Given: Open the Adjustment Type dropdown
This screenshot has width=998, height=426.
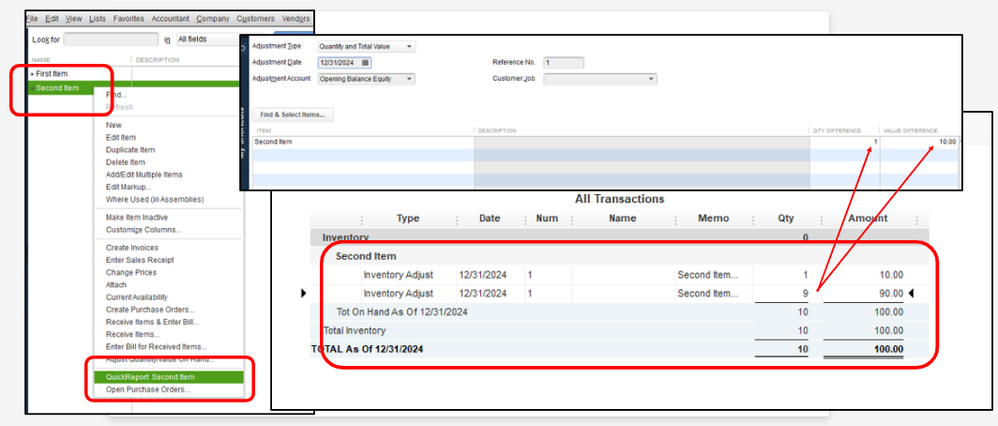Looking at the screenshot, I should coord(366,46).
